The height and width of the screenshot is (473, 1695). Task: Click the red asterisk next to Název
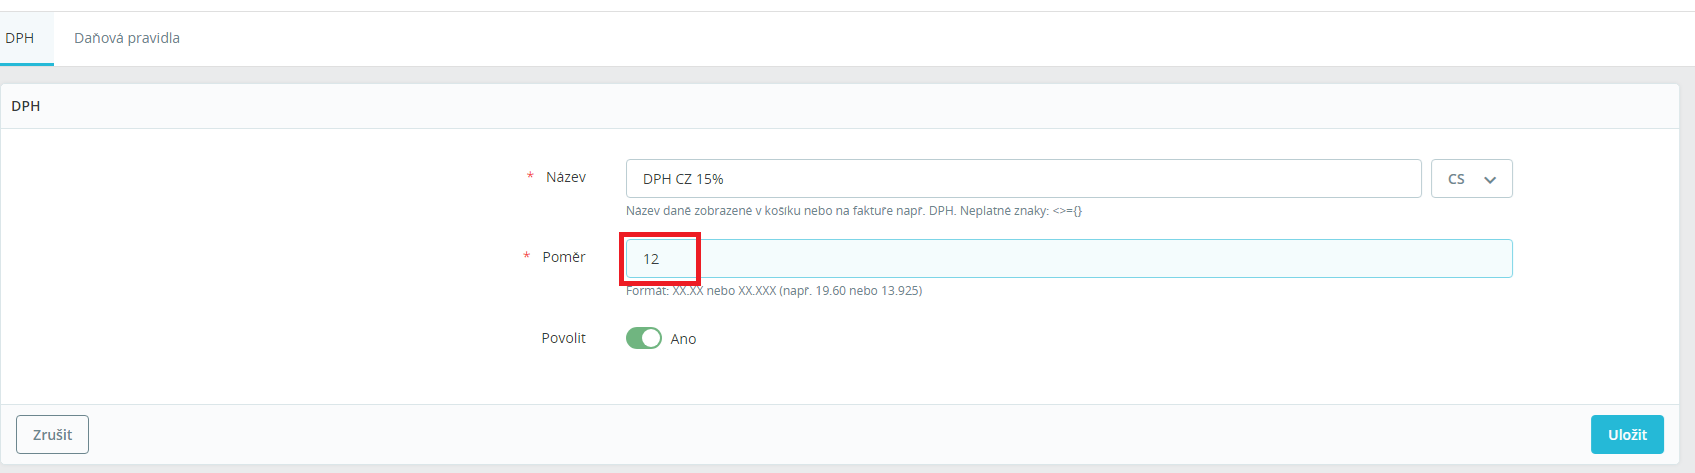click(x=529, y=177)
